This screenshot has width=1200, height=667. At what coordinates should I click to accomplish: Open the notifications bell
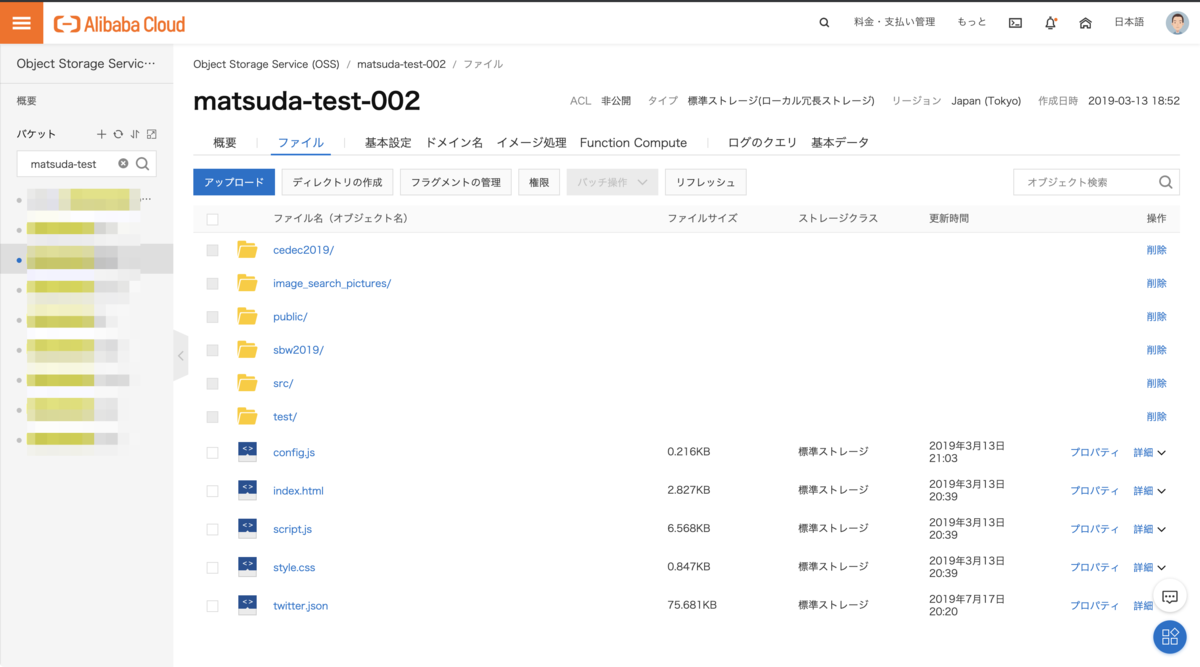coord(1050,23)
